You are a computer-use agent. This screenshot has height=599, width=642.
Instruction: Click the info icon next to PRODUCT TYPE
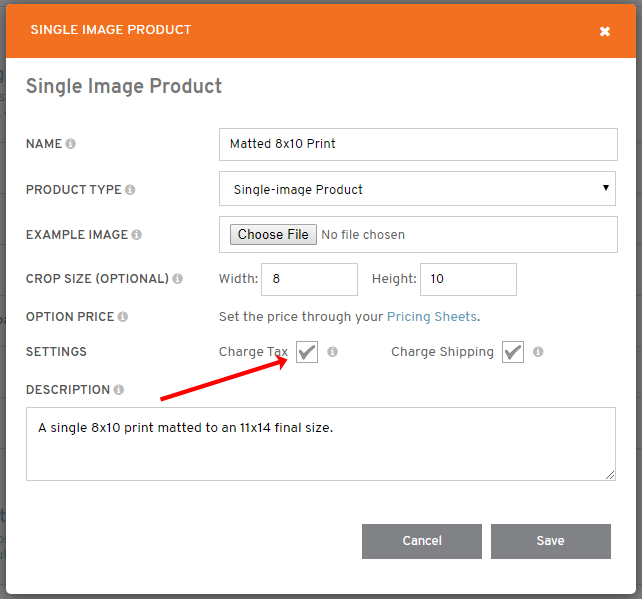click(130, 190)
